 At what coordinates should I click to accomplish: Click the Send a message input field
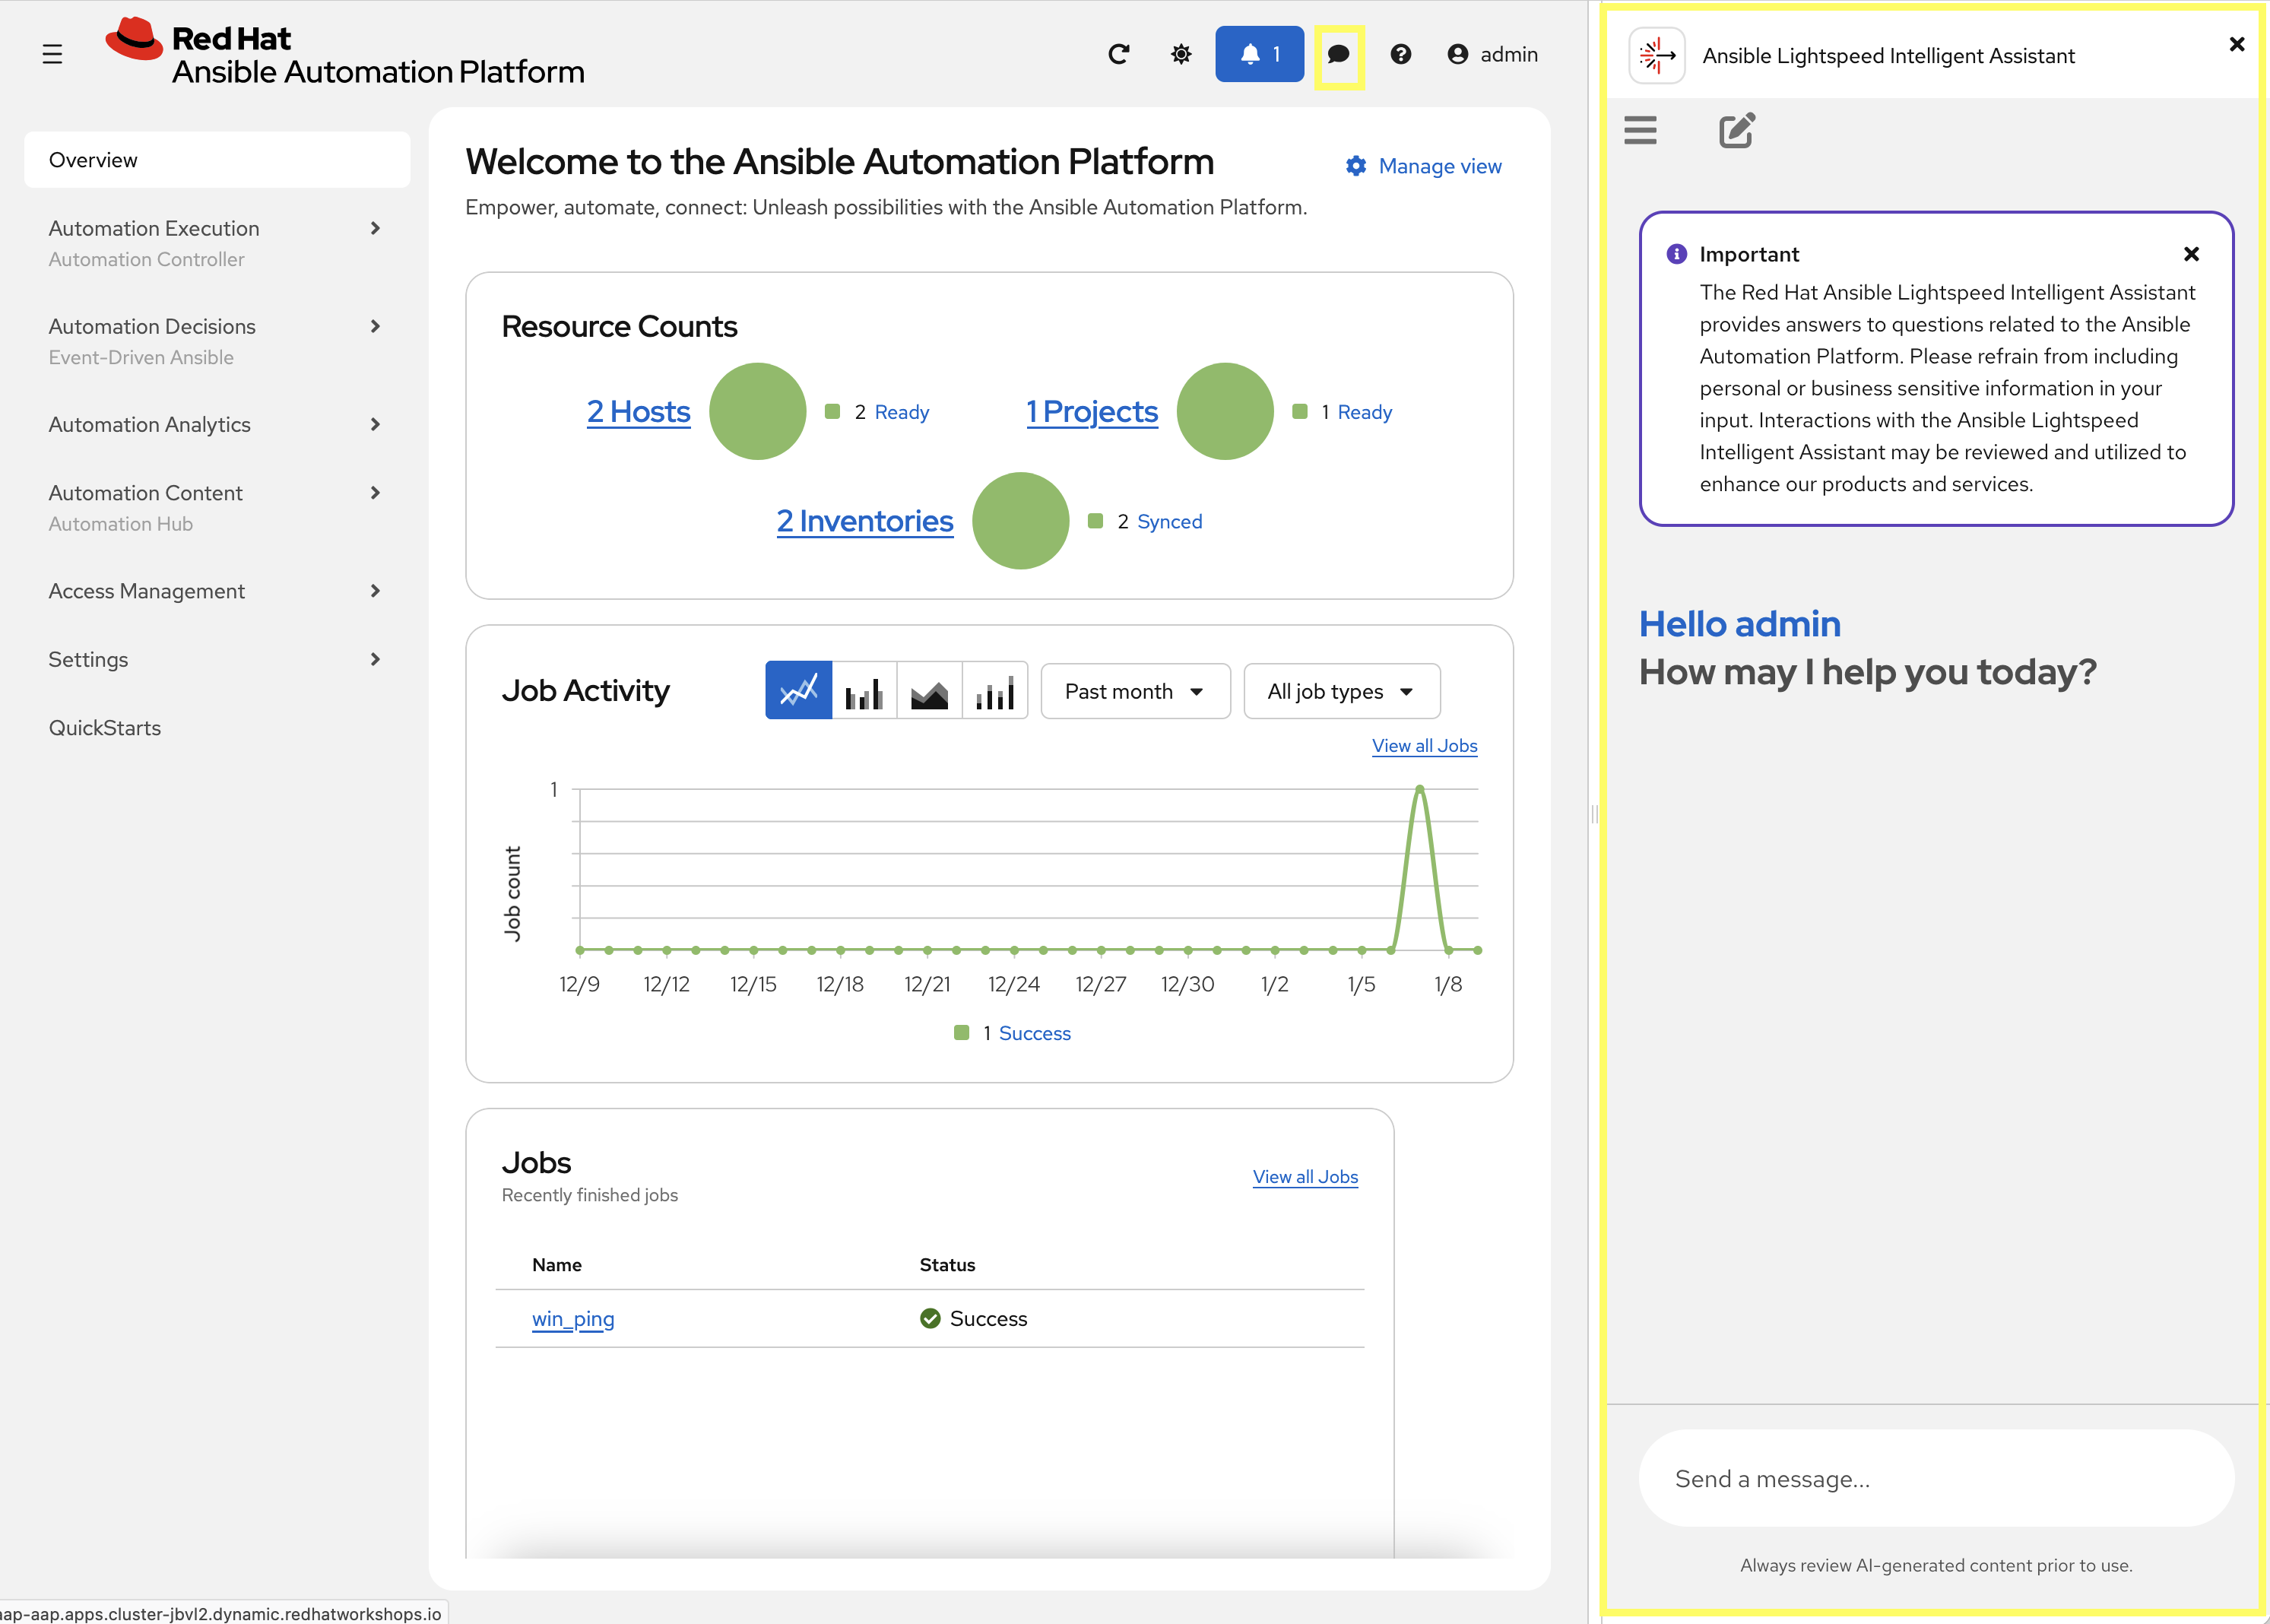1934,1478
